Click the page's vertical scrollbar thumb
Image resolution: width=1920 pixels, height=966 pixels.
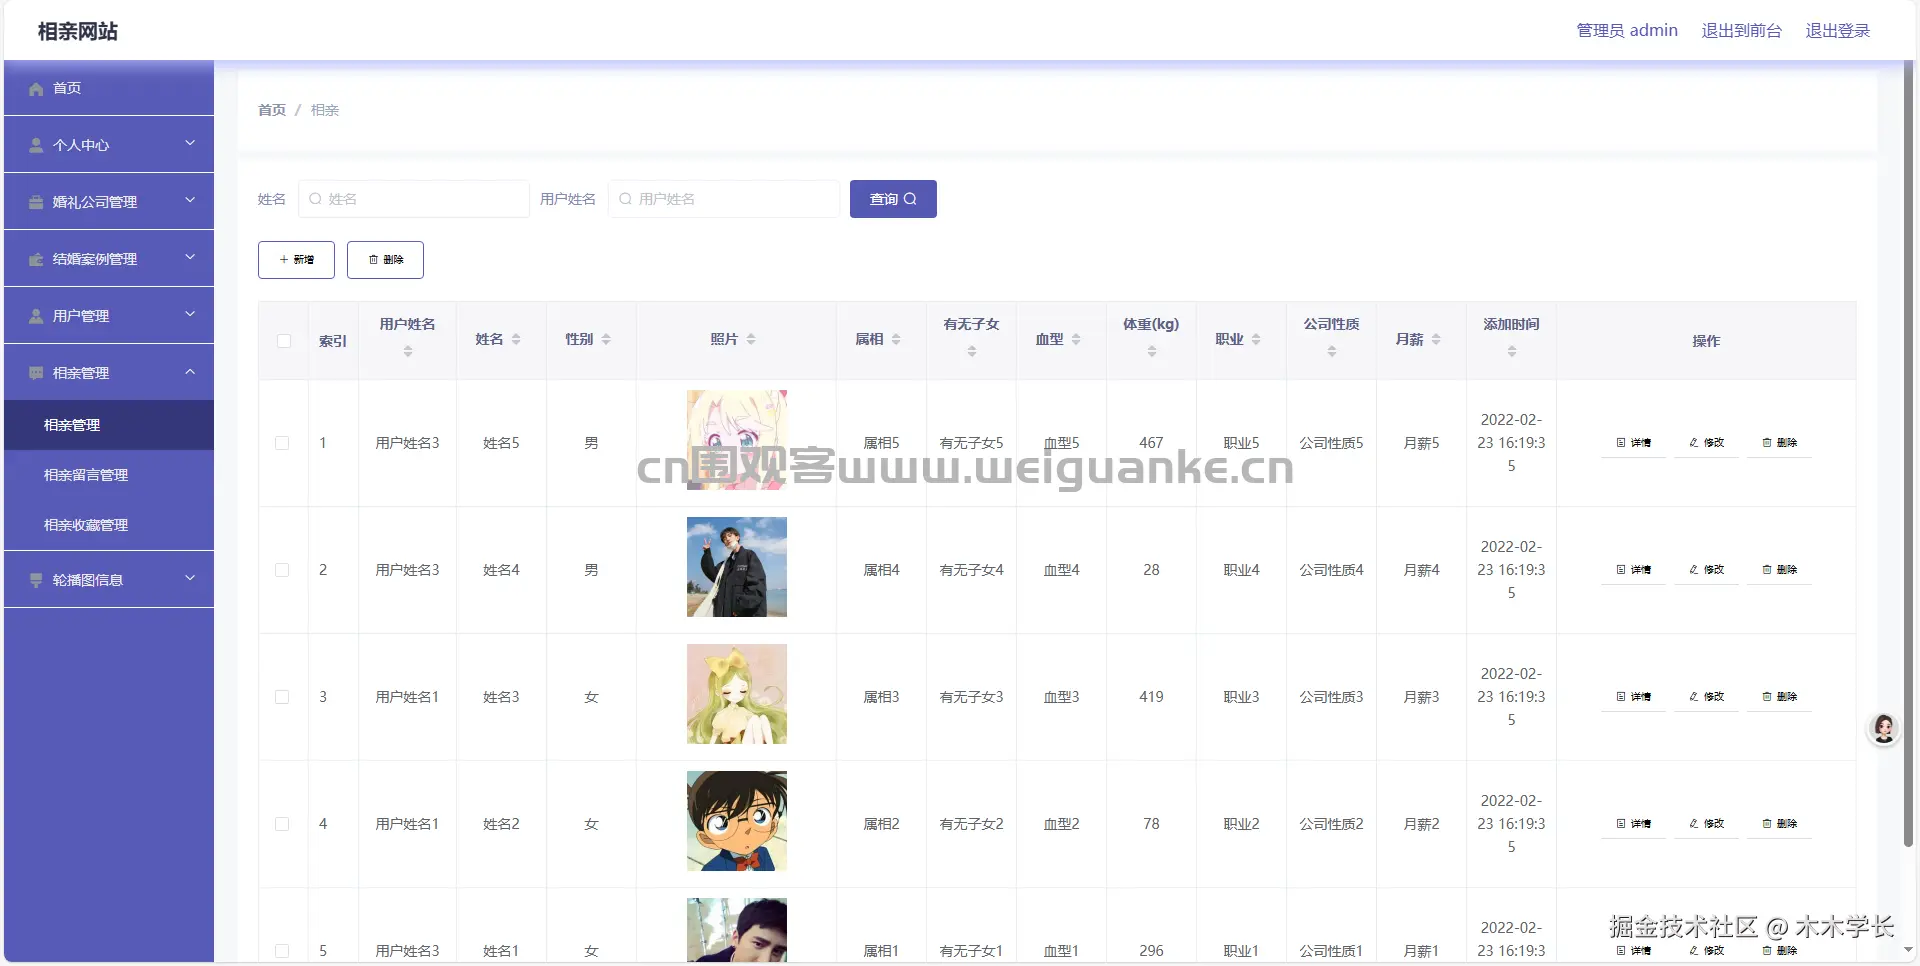click(x=1908, y=455)
